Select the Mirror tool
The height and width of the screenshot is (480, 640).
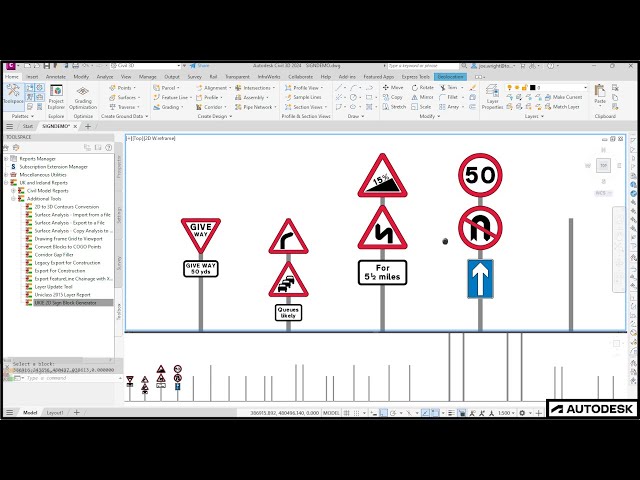coord(422,97)
